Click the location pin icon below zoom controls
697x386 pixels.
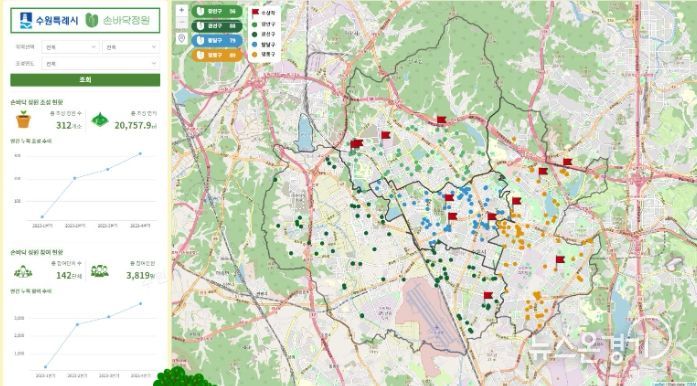[x=181, y=39]
